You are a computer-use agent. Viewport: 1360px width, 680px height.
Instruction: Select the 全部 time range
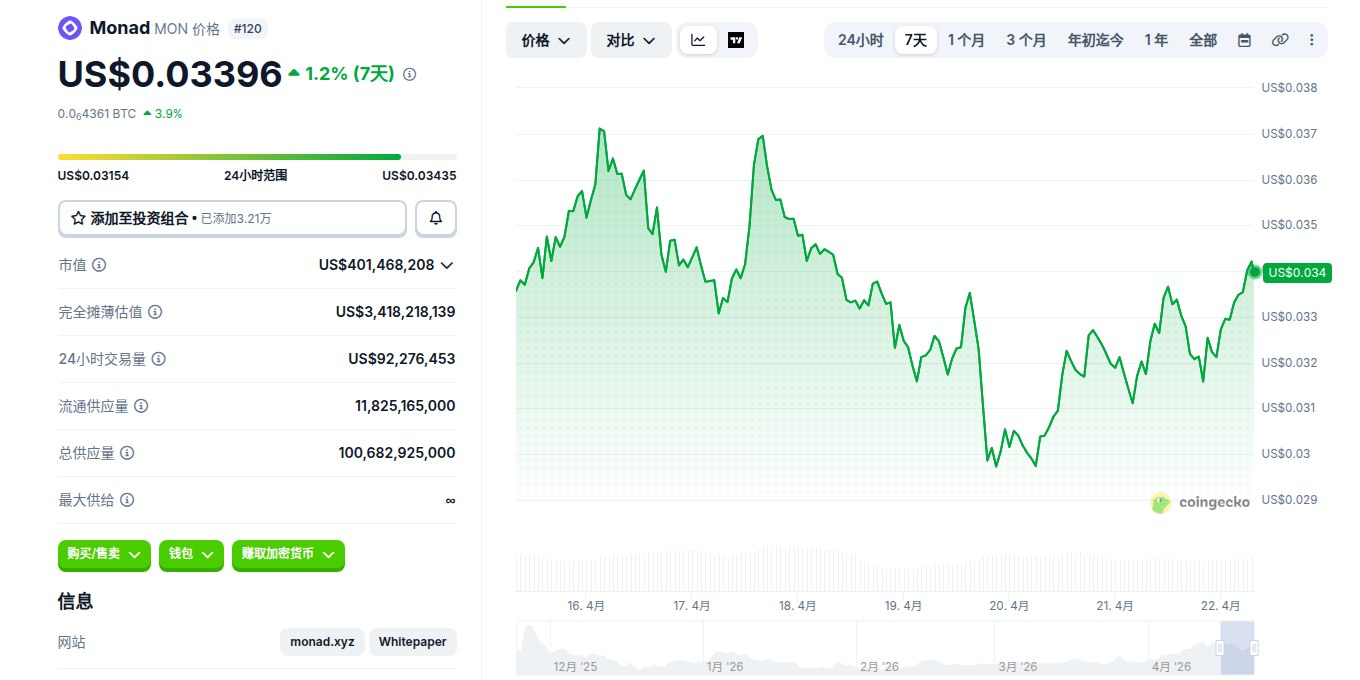coord(1203,40)
